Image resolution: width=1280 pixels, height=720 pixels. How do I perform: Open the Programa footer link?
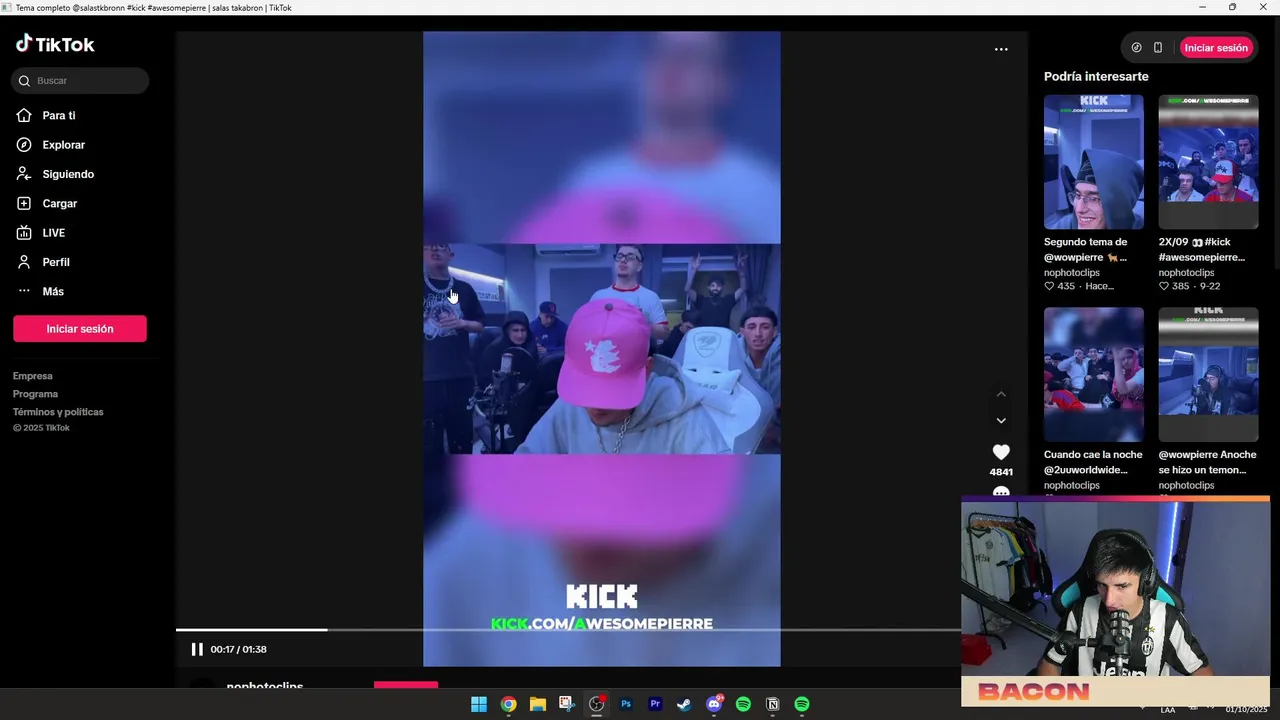[x=36, y=394]
